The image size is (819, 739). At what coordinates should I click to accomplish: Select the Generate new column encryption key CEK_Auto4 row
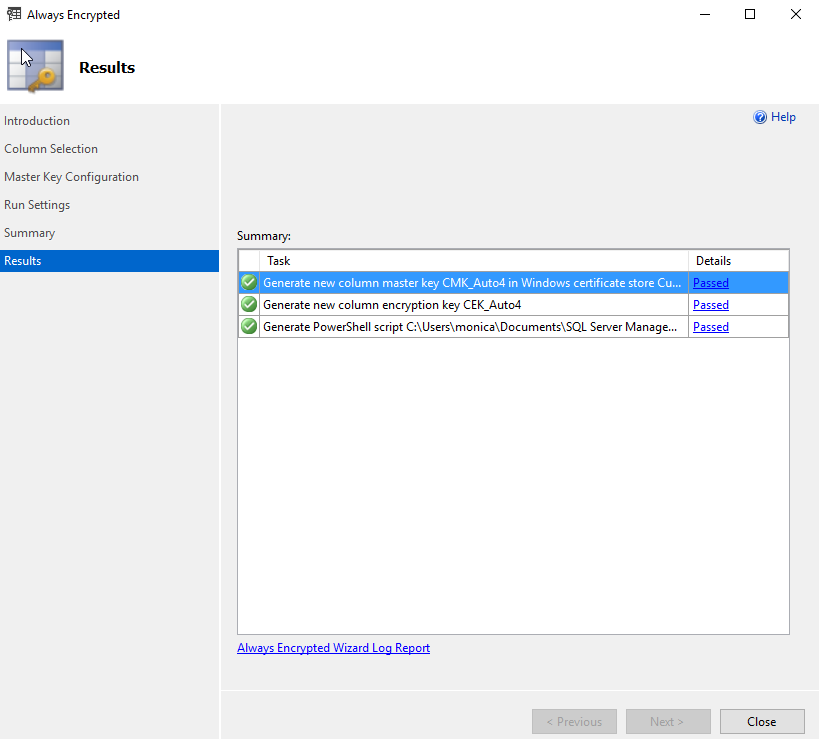513,304
